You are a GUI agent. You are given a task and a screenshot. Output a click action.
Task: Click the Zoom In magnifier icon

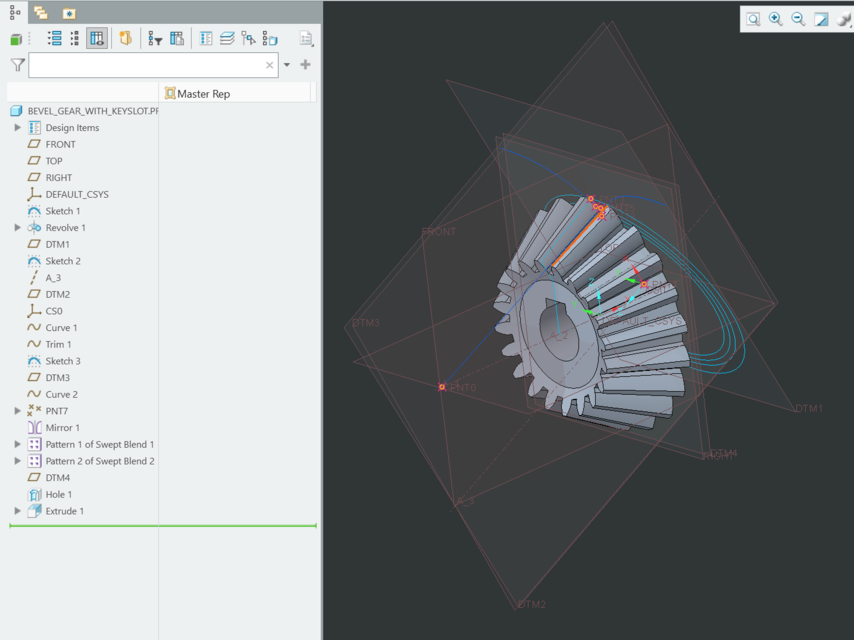(x=775, y=19)
